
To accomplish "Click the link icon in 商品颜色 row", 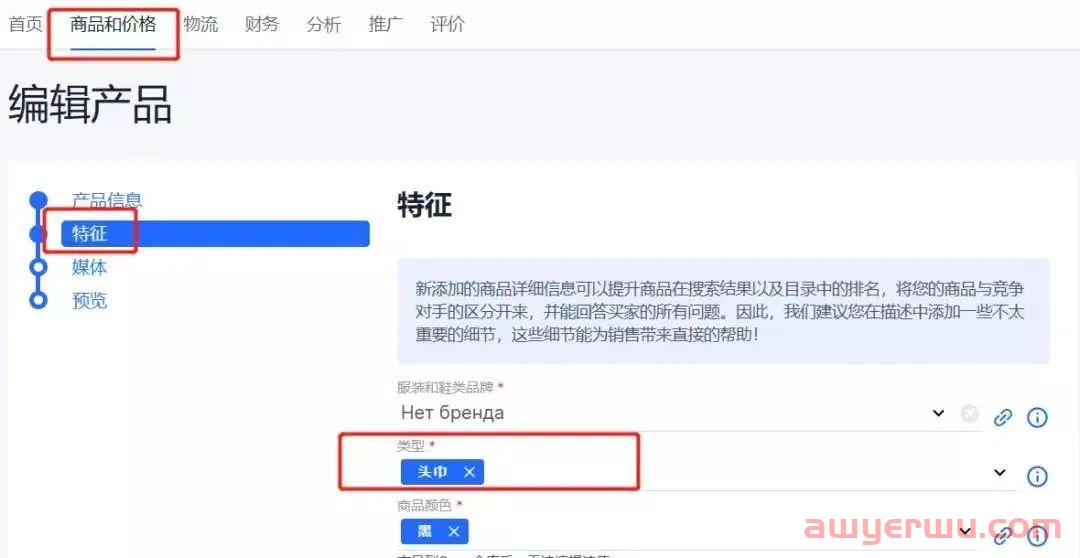I will [1003, 535].
